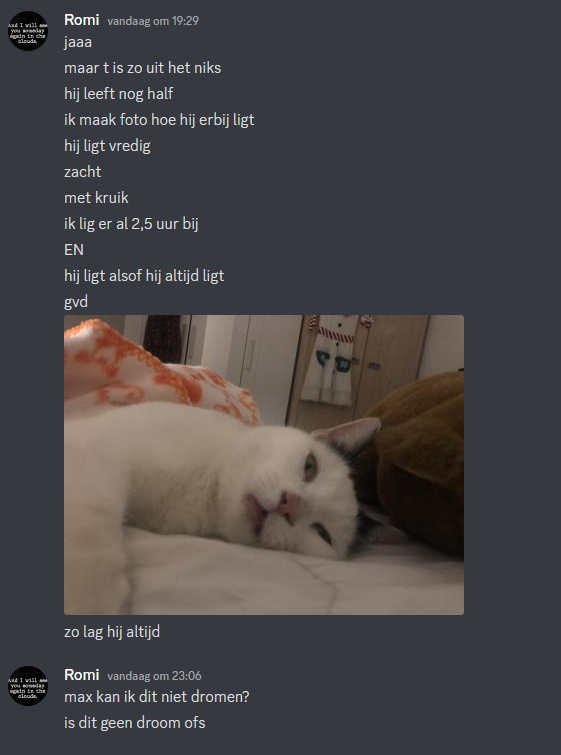
Task: Click the message 'hij leeft nog half'
Action: tap(118, 94)
